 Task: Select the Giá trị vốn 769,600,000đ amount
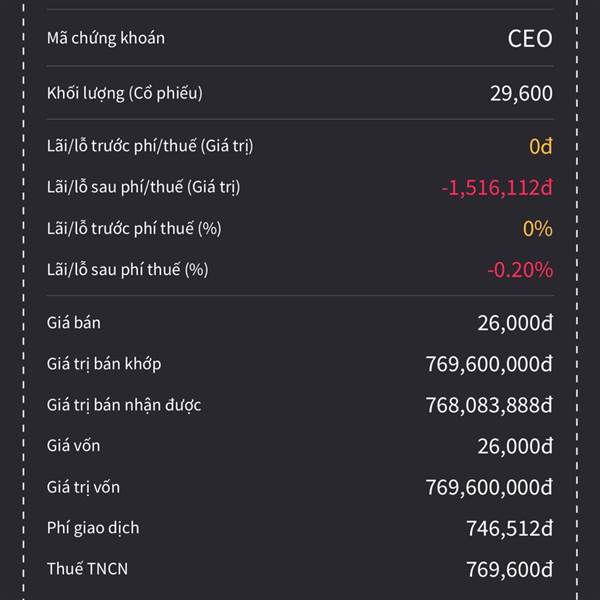(x=489, y=488)
